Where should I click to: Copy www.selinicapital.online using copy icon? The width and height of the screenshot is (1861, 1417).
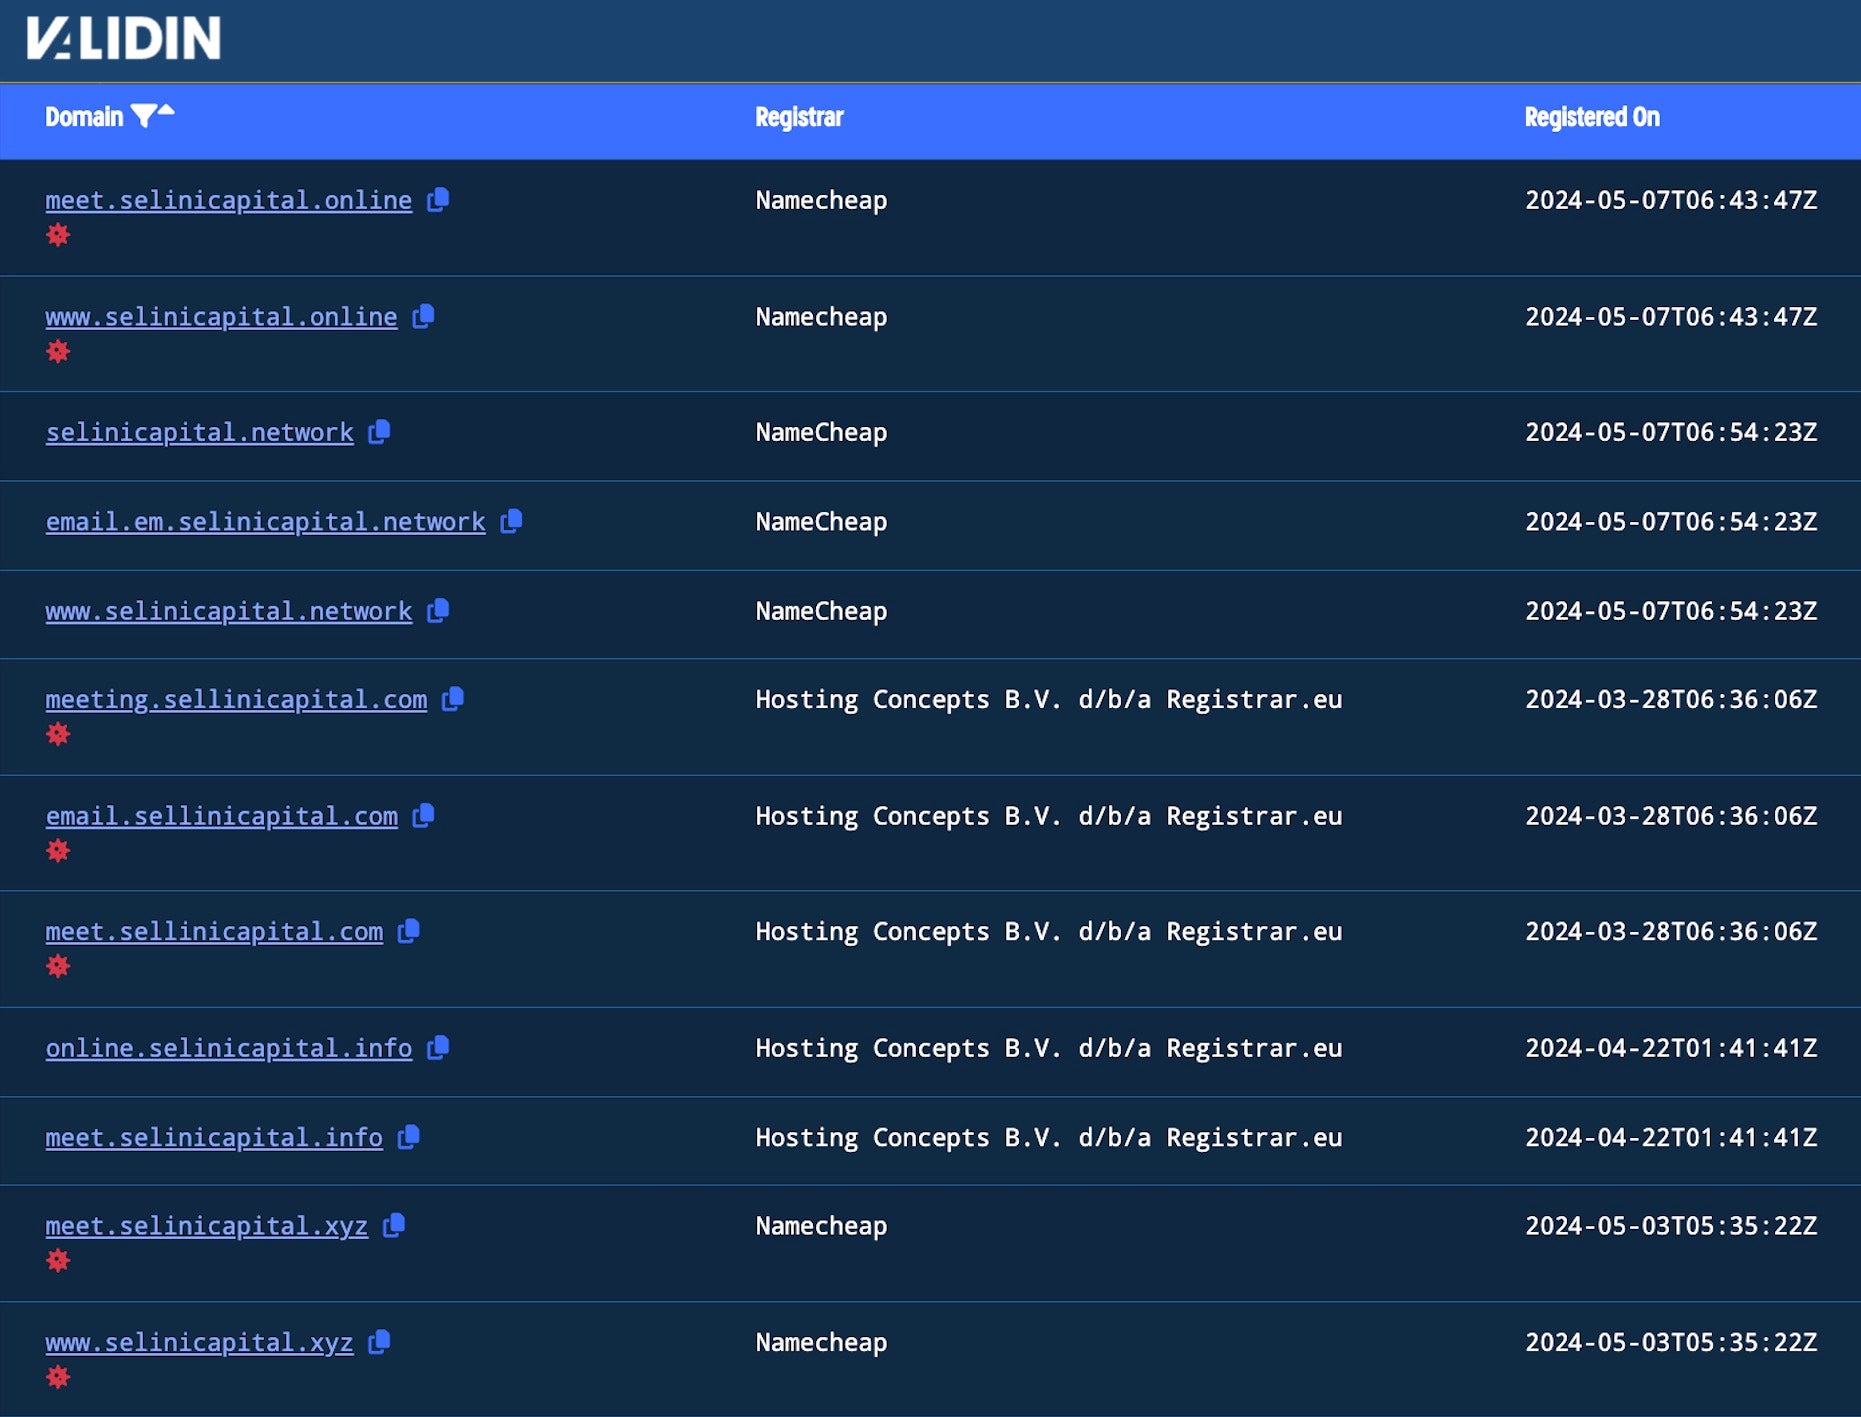(423, 316)
